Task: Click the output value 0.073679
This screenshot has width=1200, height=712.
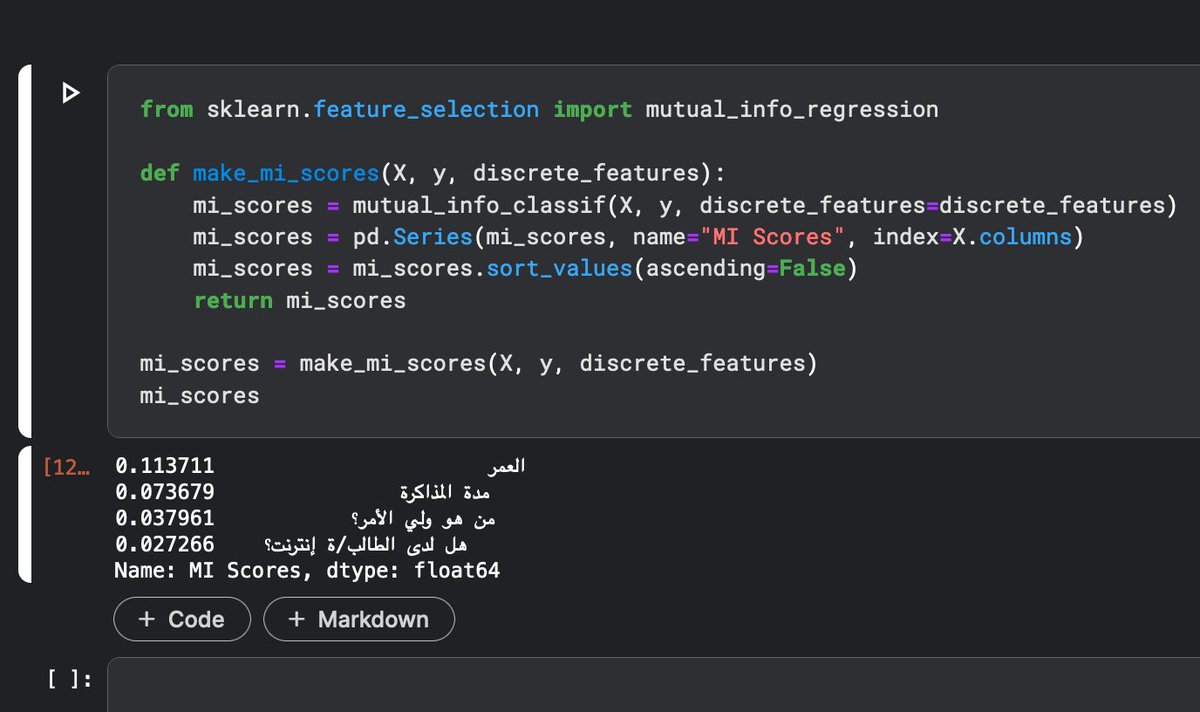Action: click(164, 492)
